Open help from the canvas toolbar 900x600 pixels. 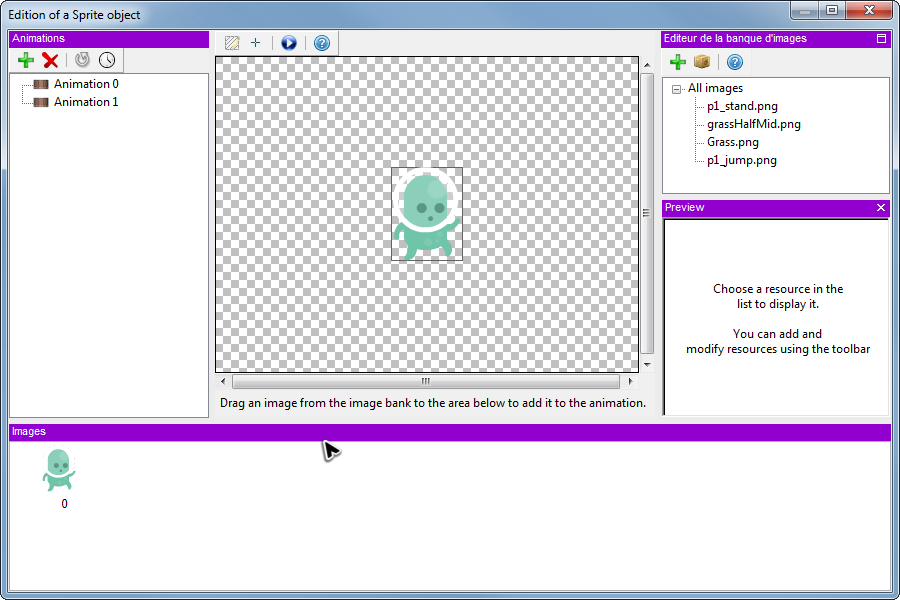[x=321, y=43]
